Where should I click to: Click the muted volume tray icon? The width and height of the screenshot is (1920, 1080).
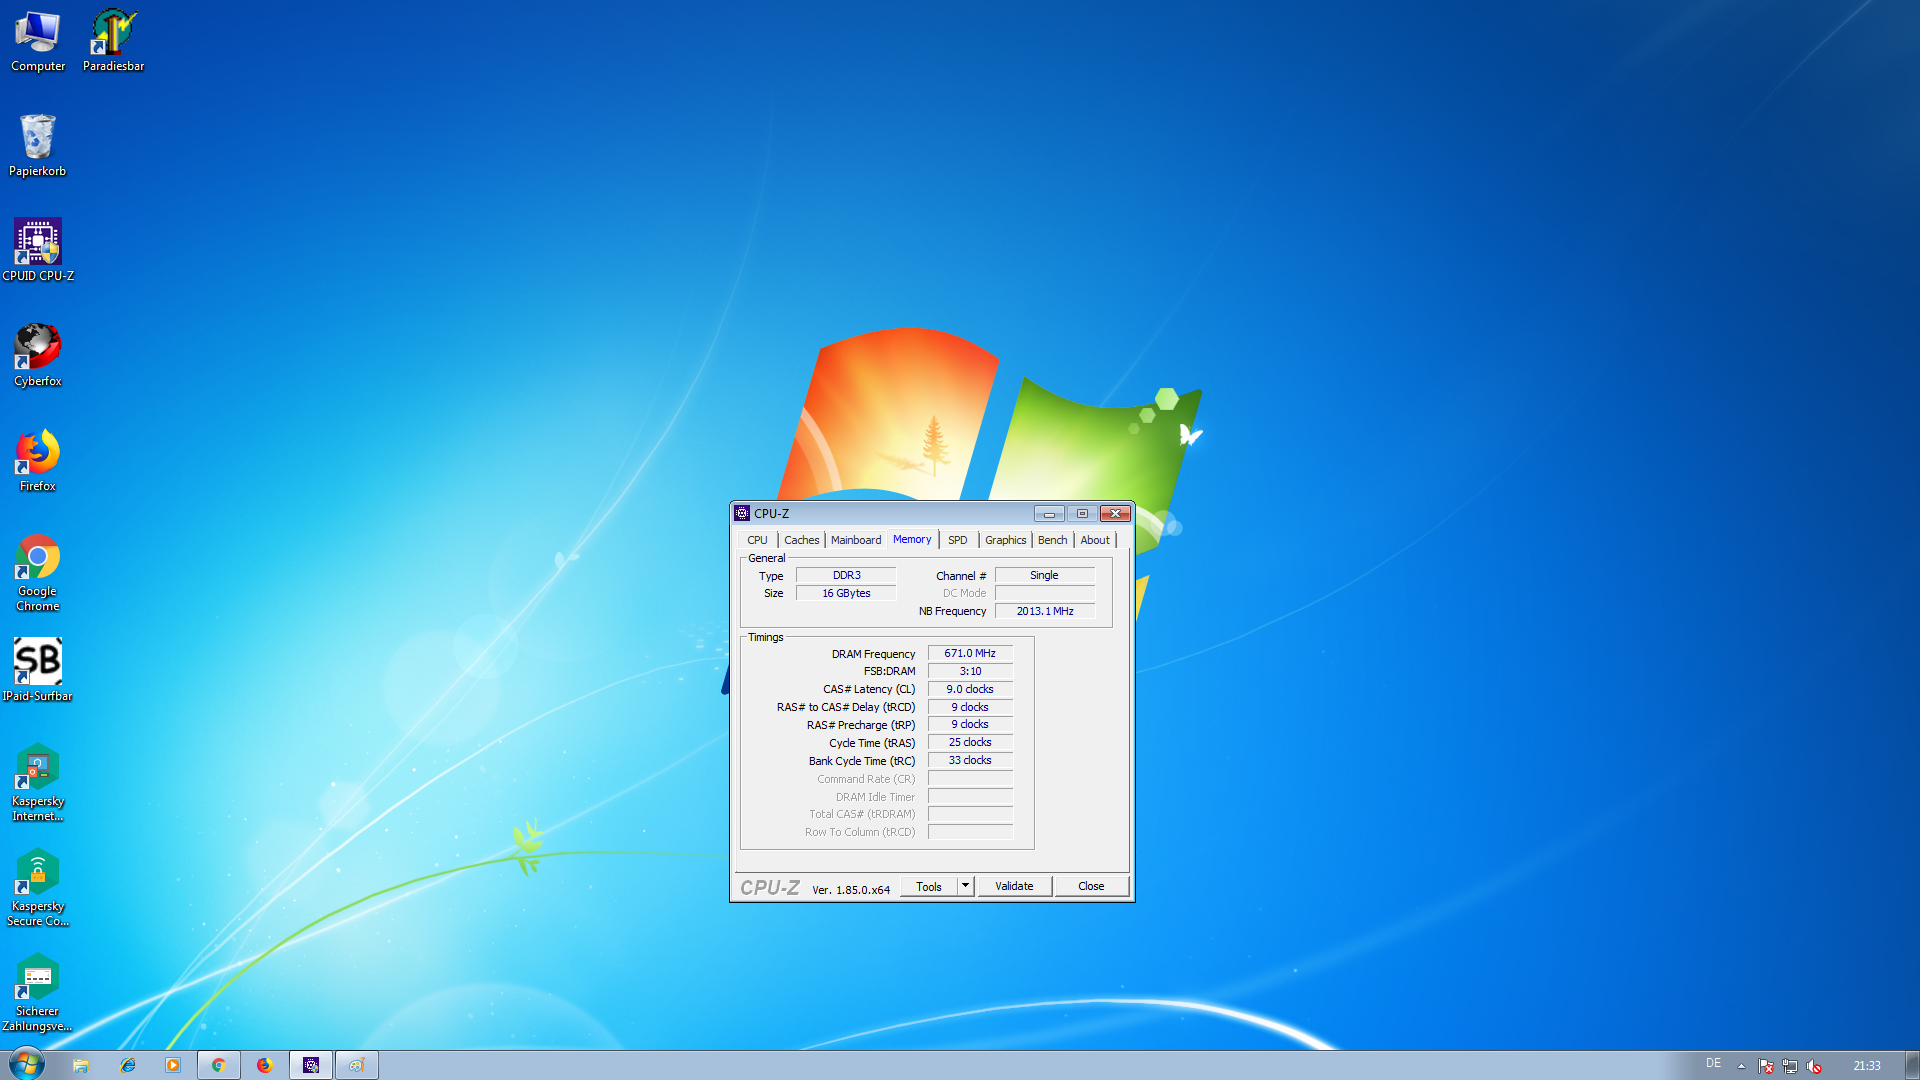point(1814,1066)
